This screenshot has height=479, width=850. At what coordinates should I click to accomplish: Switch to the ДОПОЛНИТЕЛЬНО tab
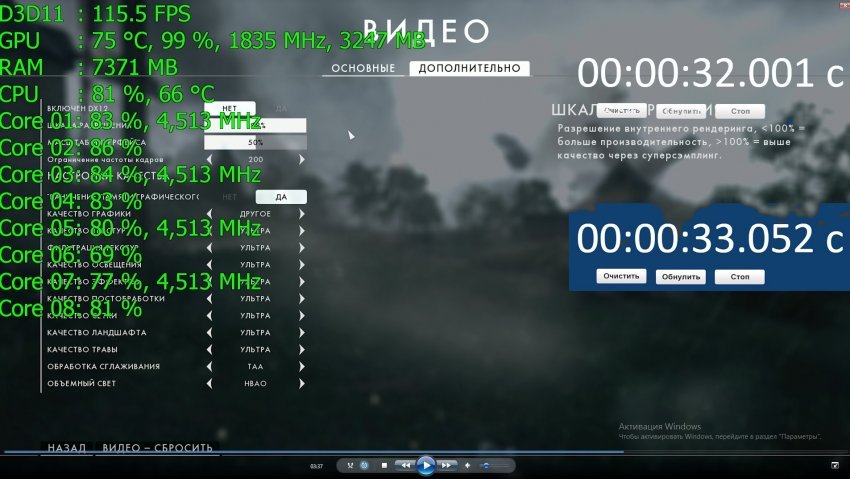coord(469,68)
